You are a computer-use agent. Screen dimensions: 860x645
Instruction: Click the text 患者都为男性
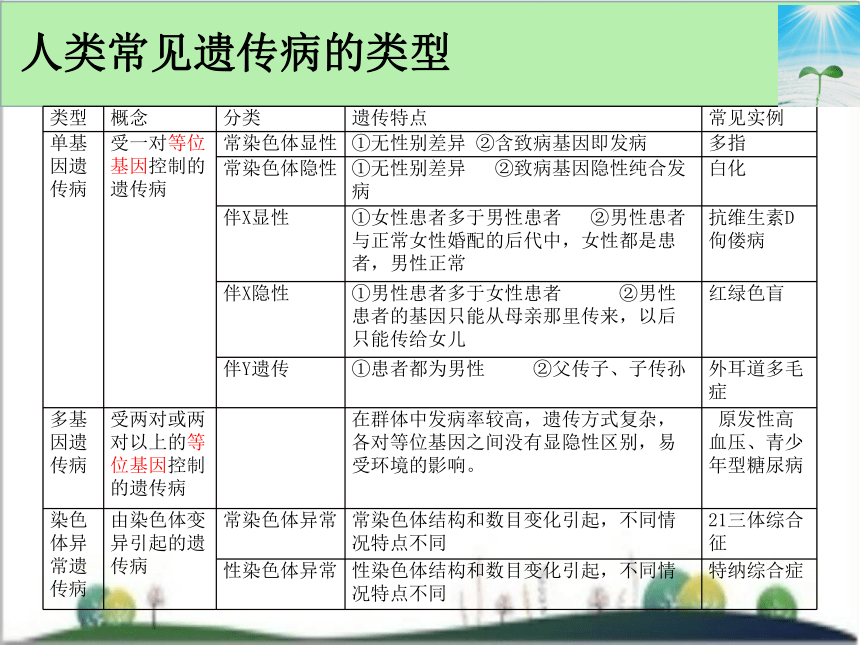click(x=428, y=369)
